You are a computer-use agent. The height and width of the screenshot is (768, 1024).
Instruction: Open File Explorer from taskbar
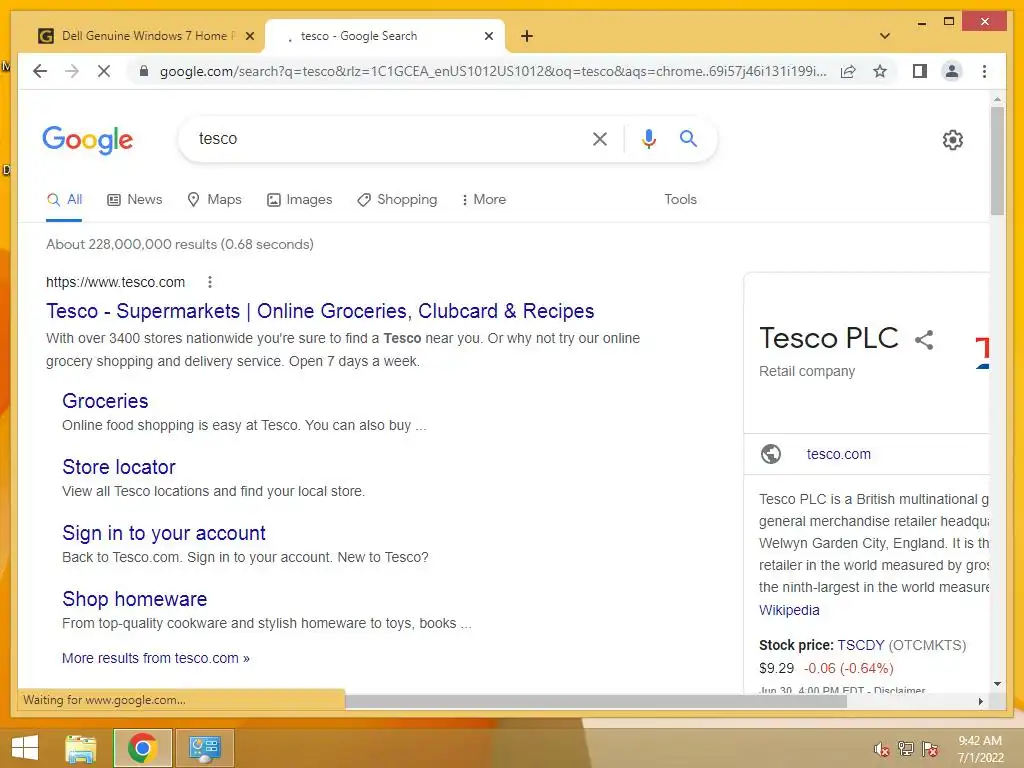coord(80,748)
